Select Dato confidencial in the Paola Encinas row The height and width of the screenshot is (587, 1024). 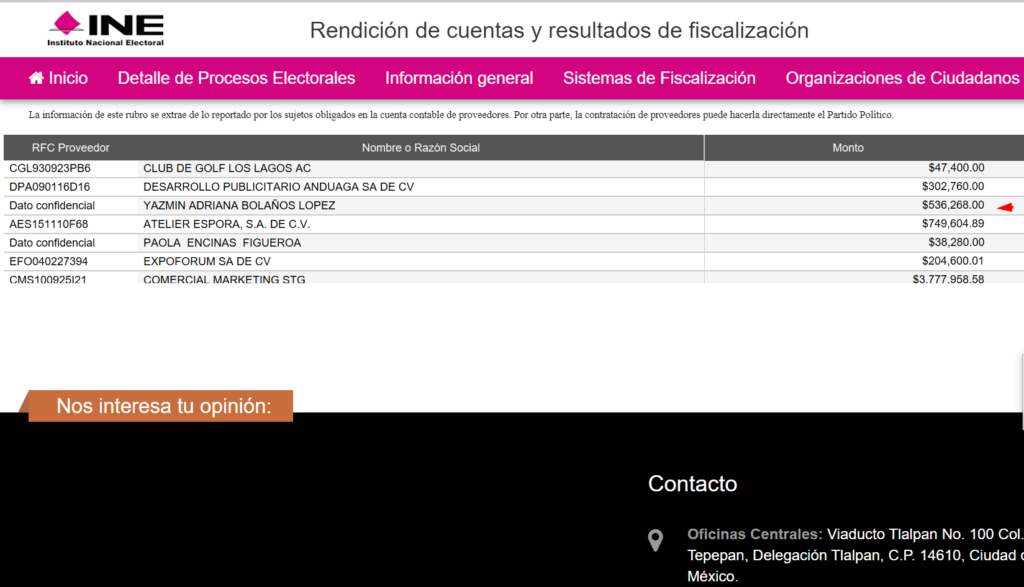[52, 243]
